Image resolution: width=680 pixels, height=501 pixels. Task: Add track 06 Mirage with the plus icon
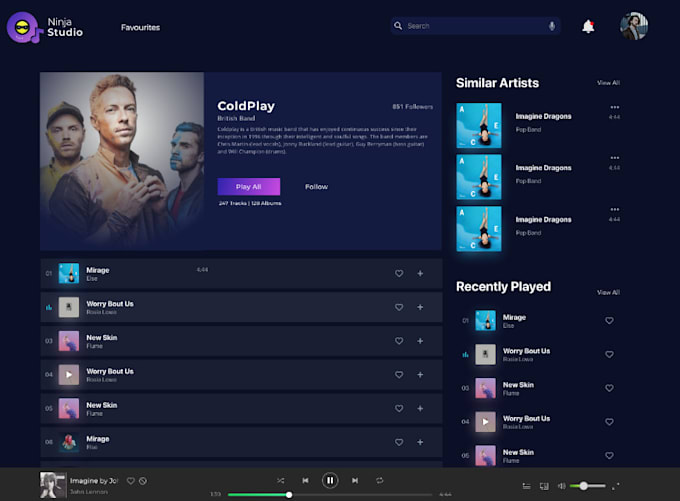[420, 442]
